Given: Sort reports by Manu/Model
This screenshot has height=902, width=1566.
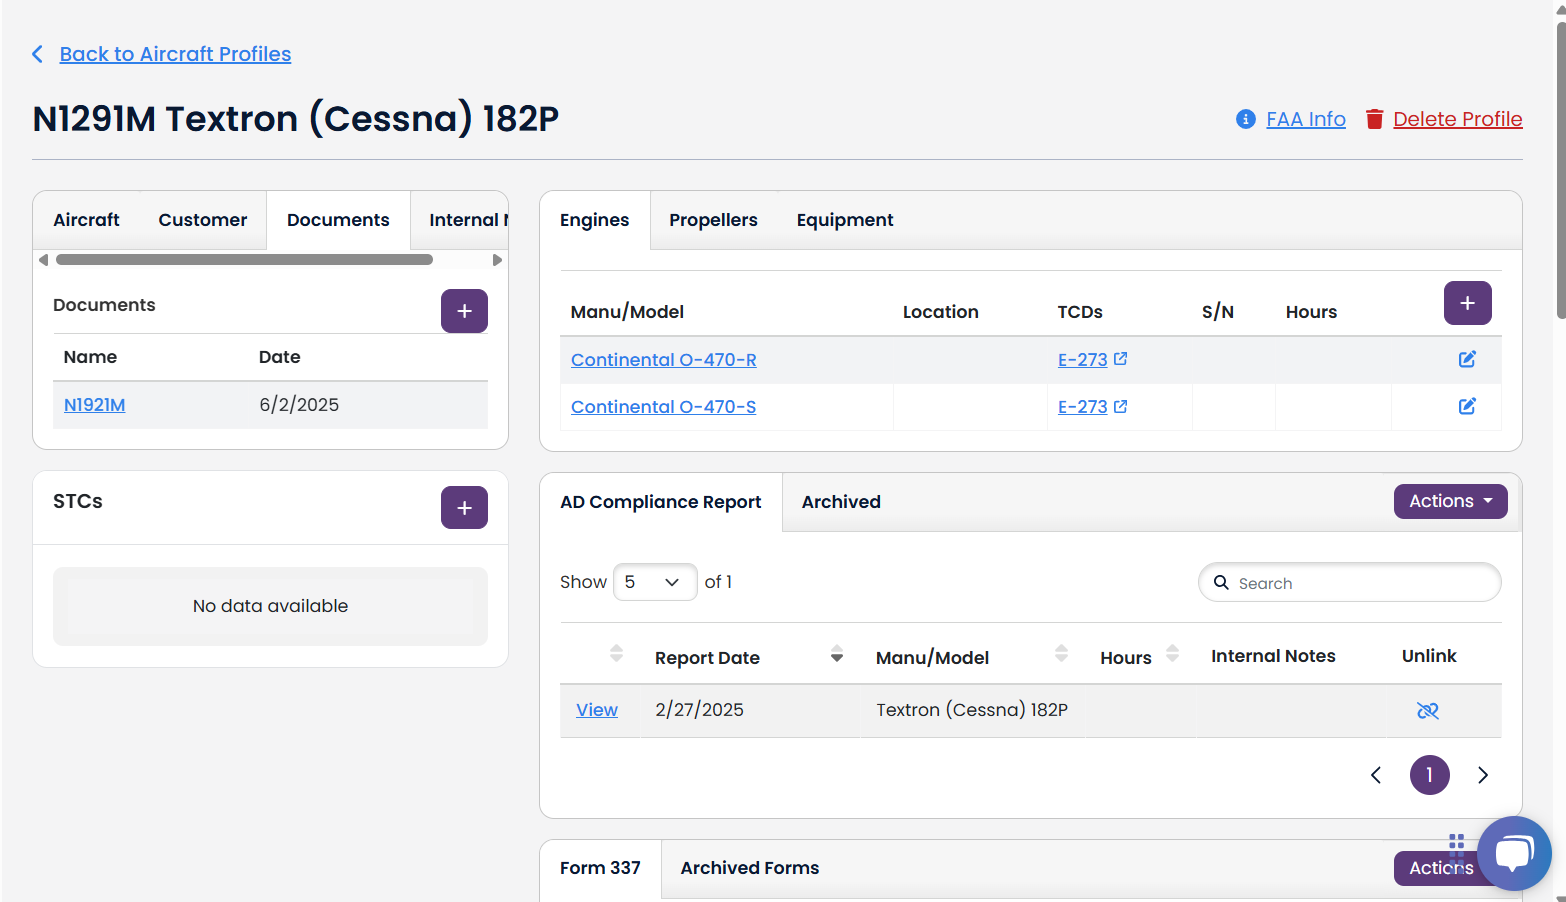Looking at the screenshot, I should 1061,654.
